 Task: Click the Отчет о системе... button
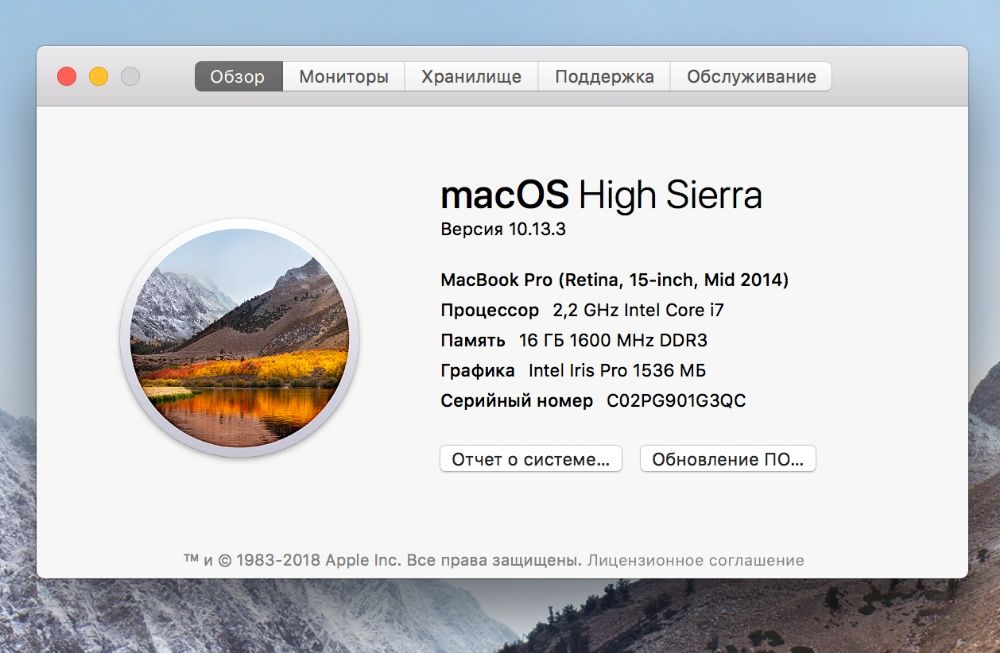(531, 459)
